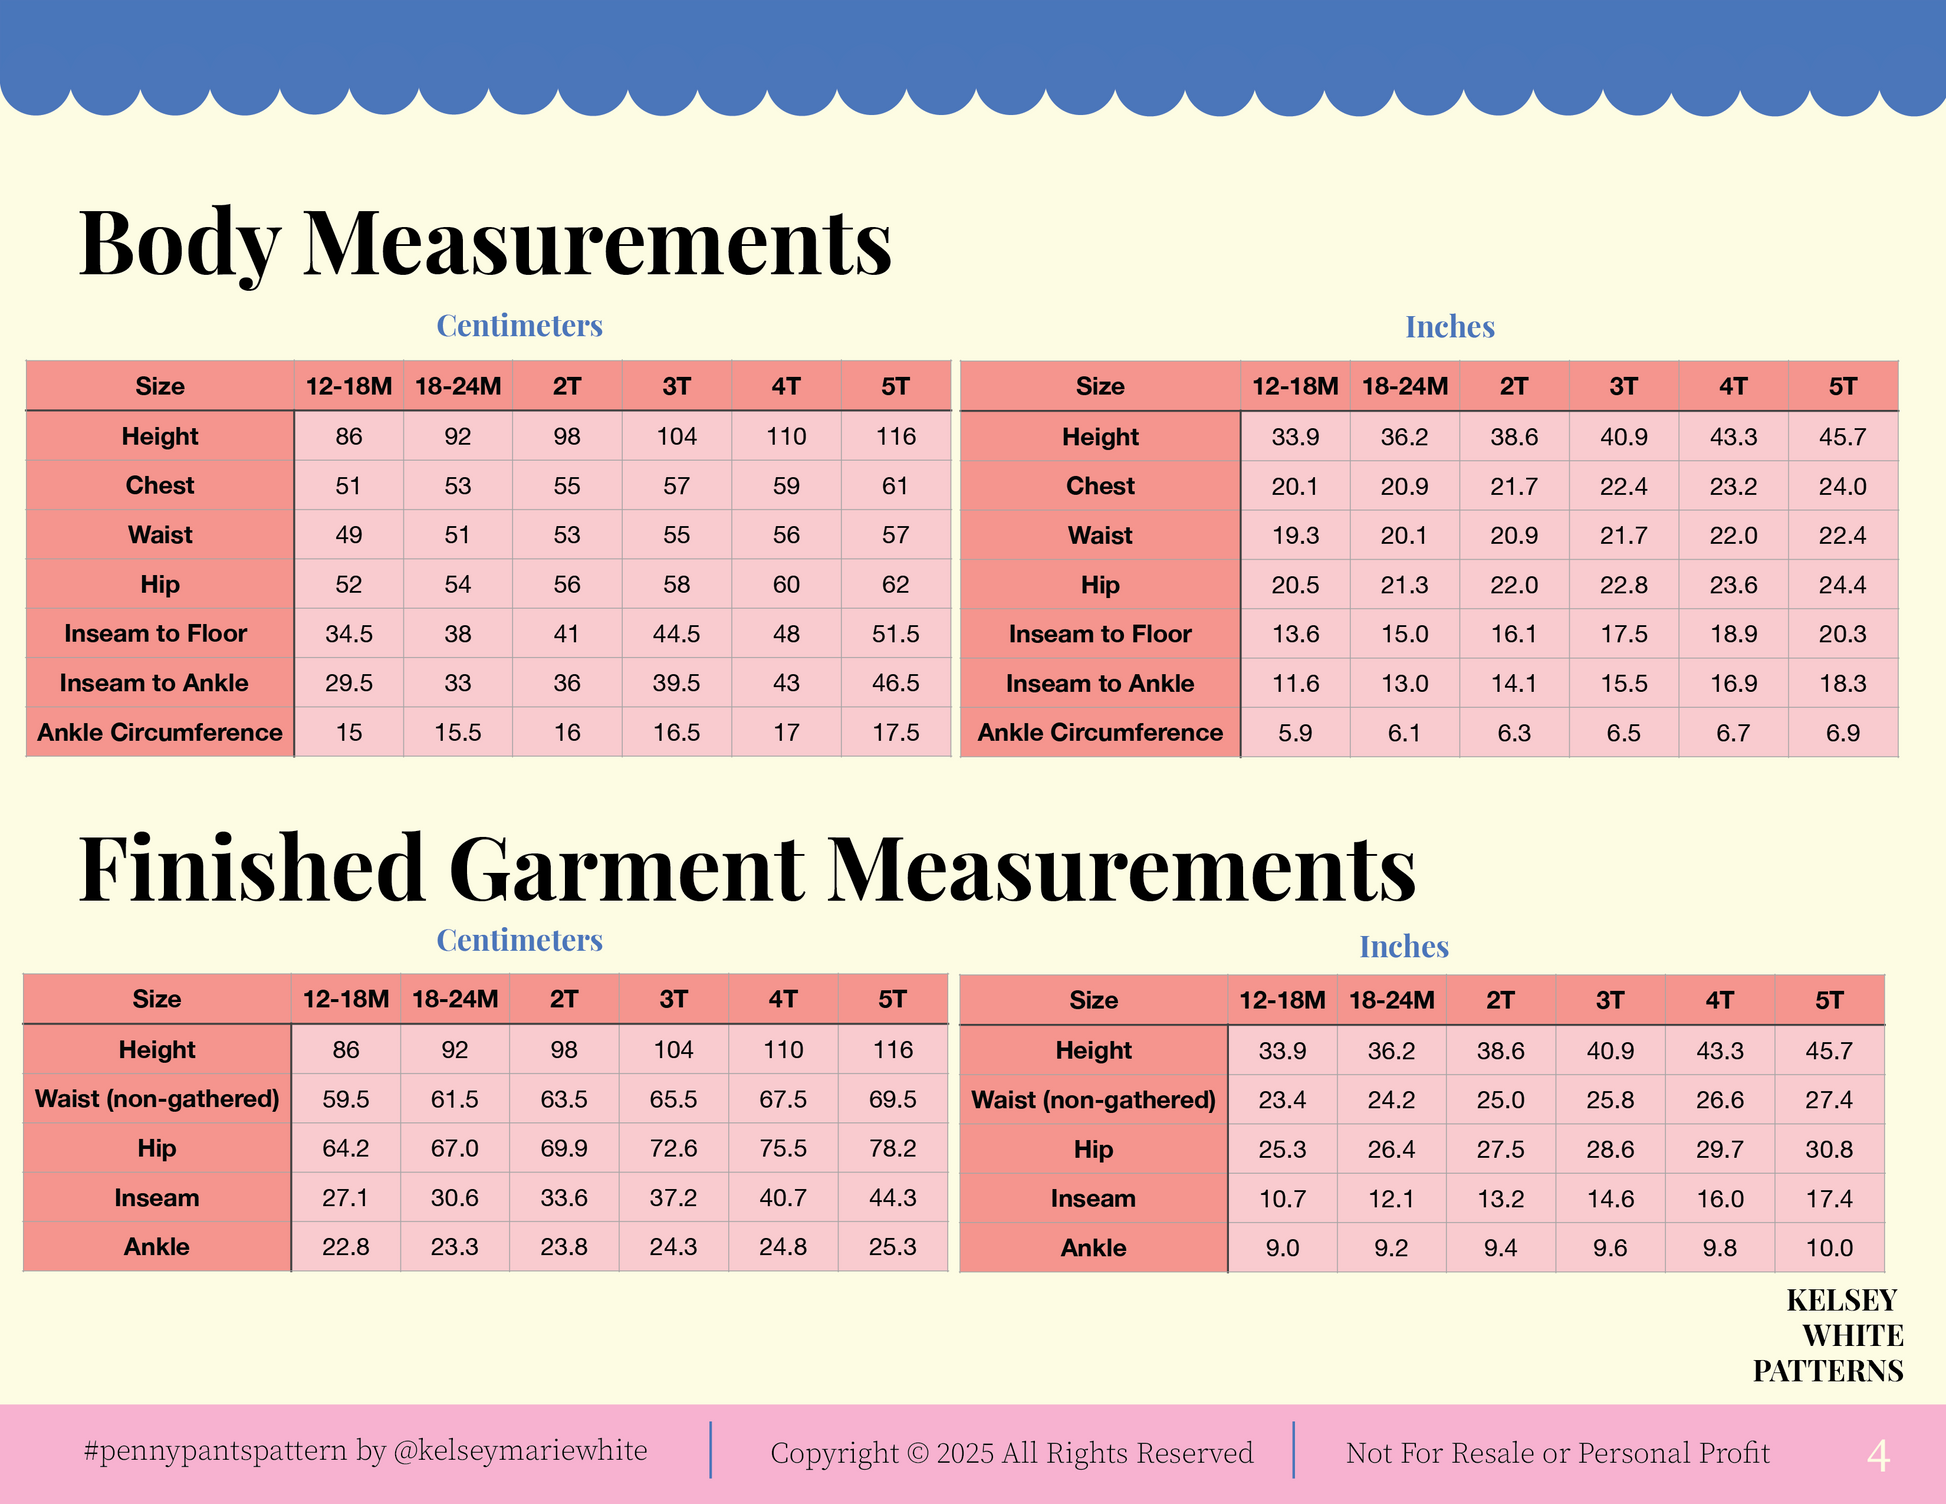Viewport: 1946px width, 1504px height.
Task: Click the Ankle Circumference row header in centimeters table
Action: point(160,732)
